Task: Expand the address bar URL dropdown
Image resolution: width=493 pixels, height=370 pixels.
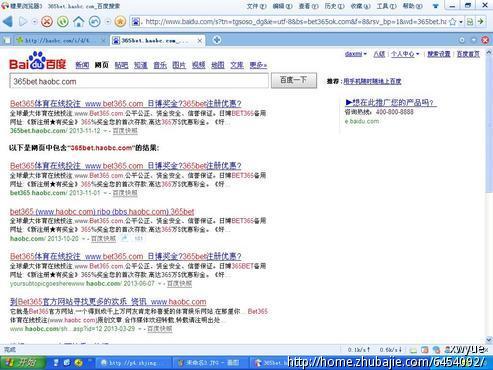Action: click(461, 22)
